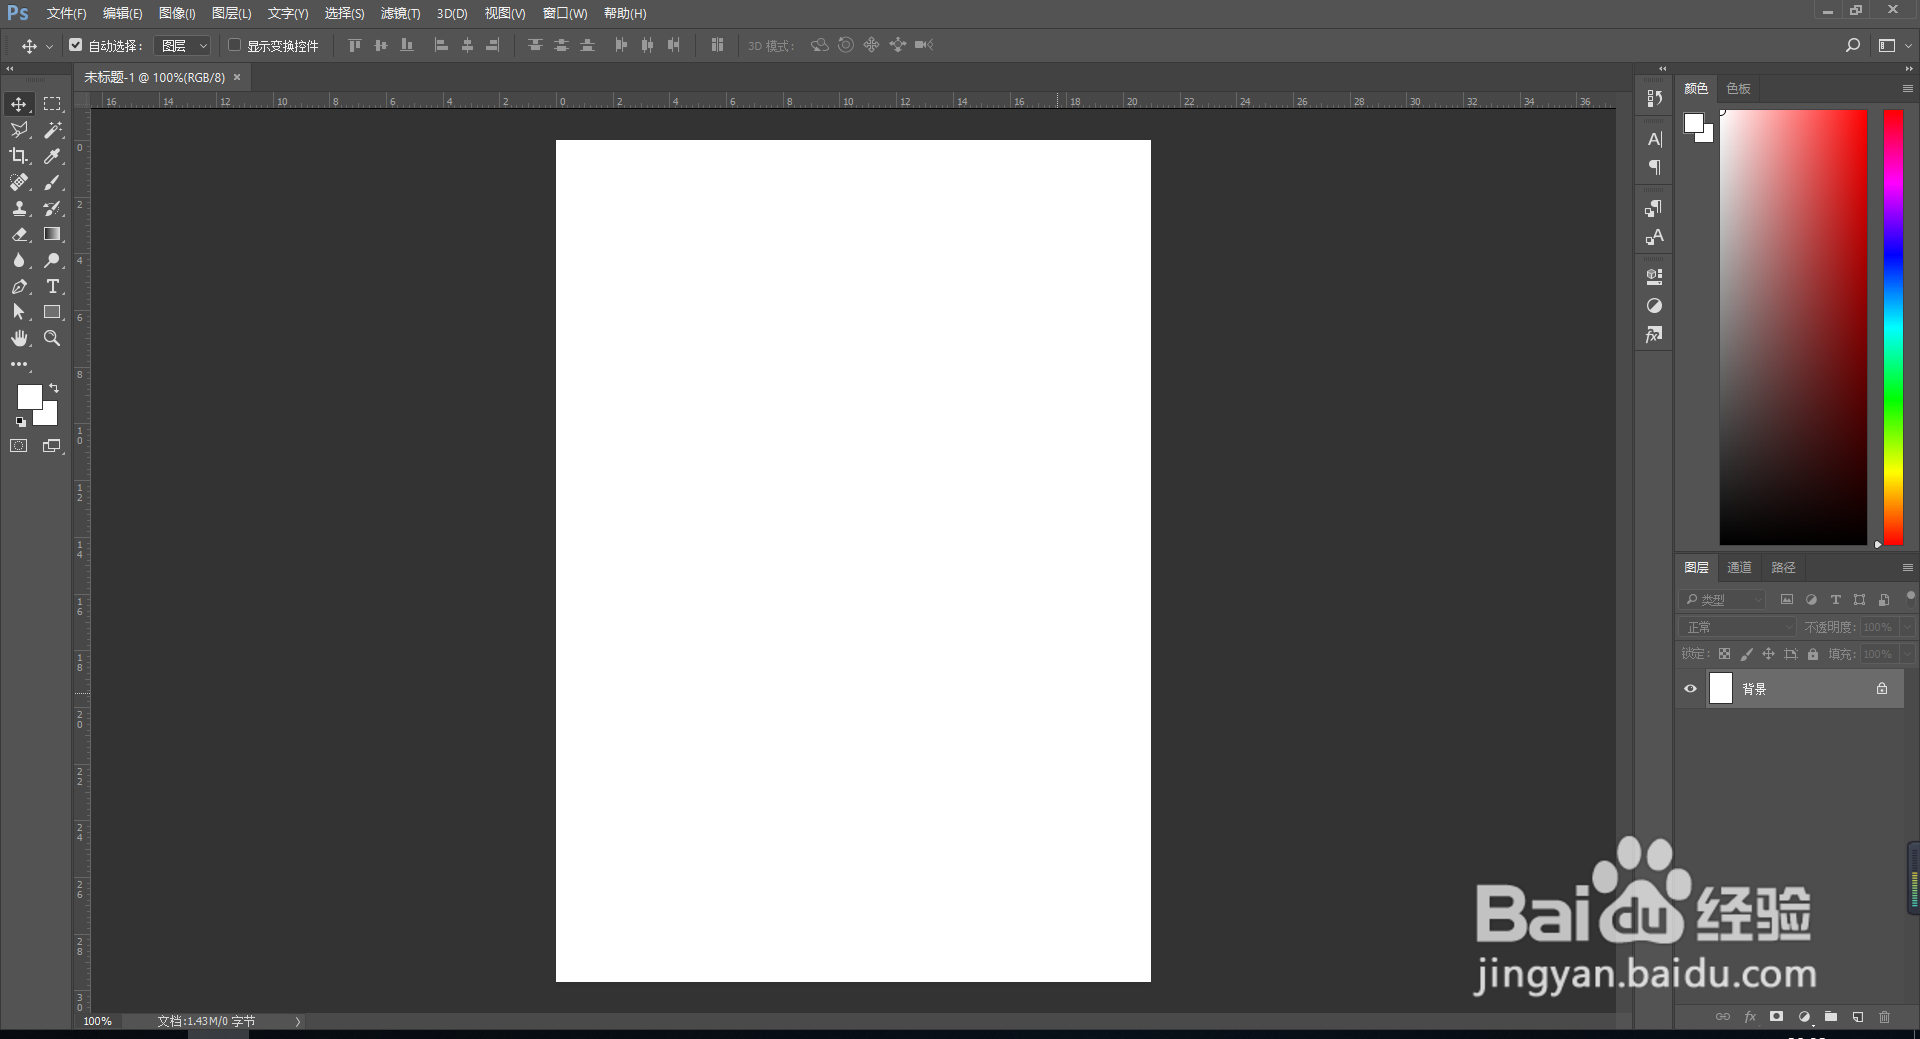Choose the Spot Healing Brush tool

(19, 182)
